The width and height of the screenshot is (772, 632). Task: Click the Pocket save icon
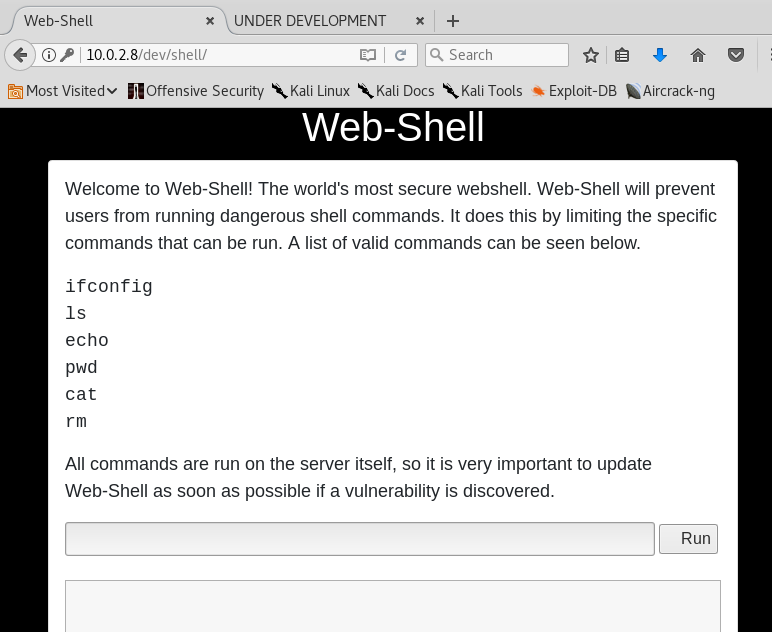point(736,55)
